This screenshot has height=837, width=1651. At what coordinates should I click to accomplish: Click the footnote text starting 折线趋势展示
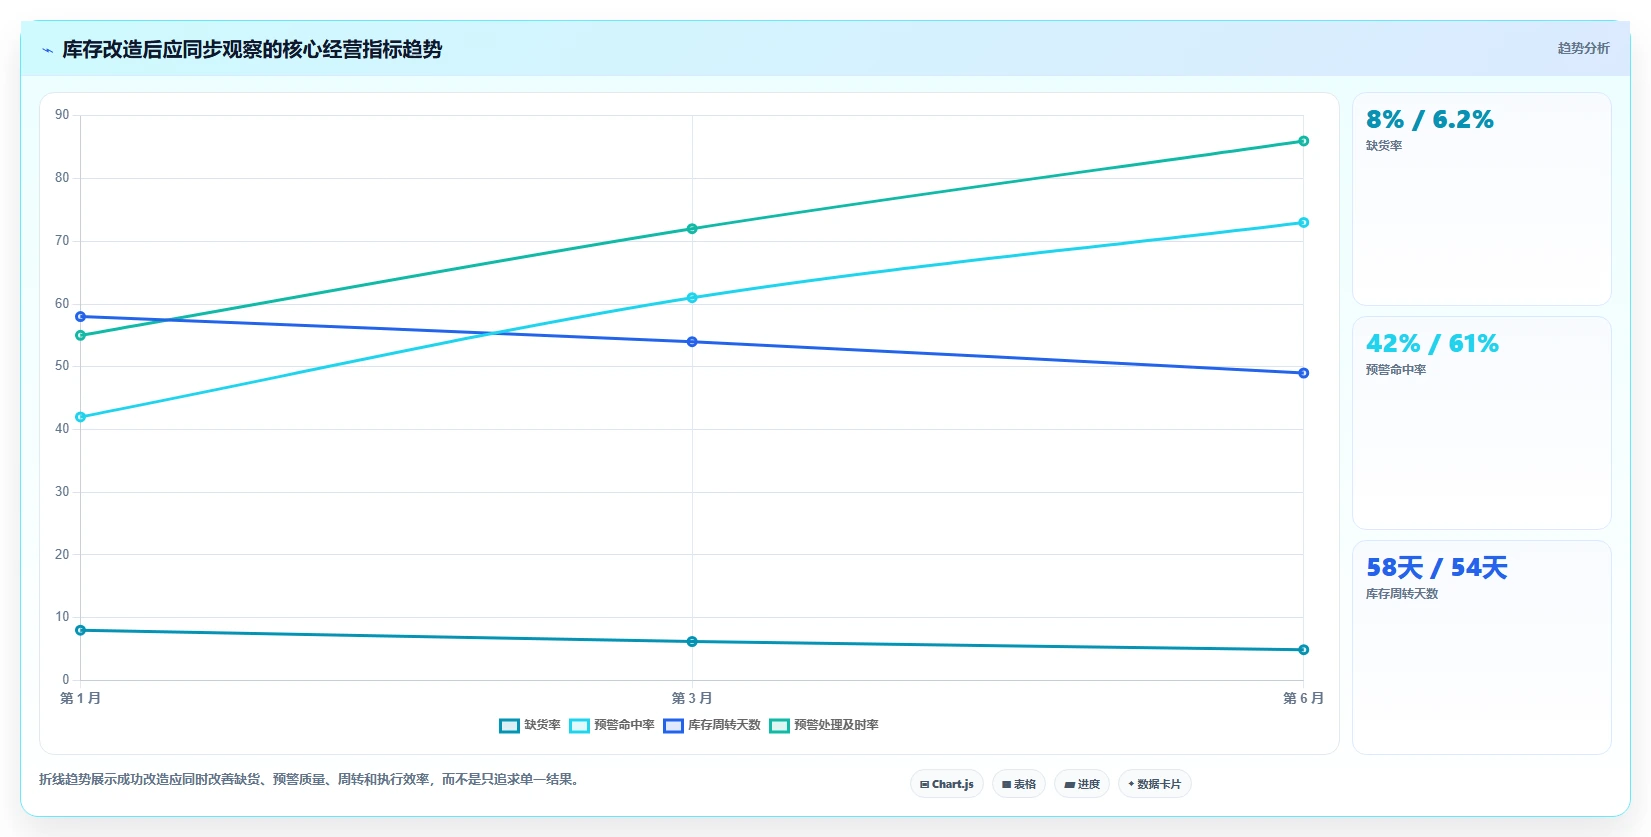311,779
